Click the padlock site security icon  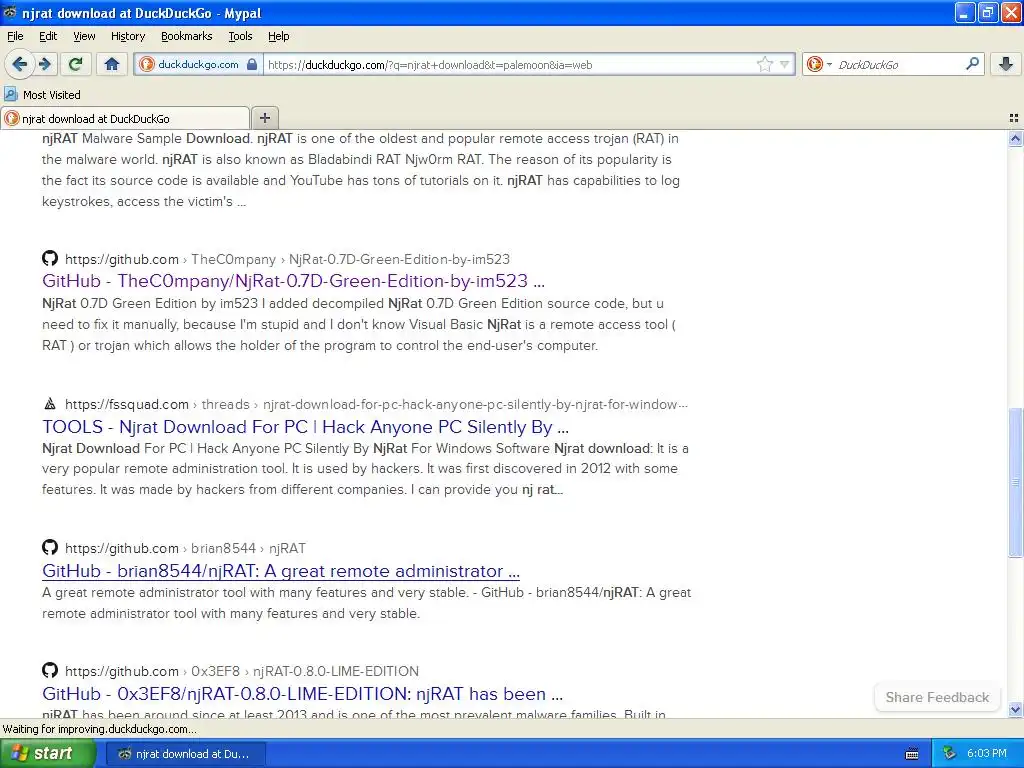251,64
